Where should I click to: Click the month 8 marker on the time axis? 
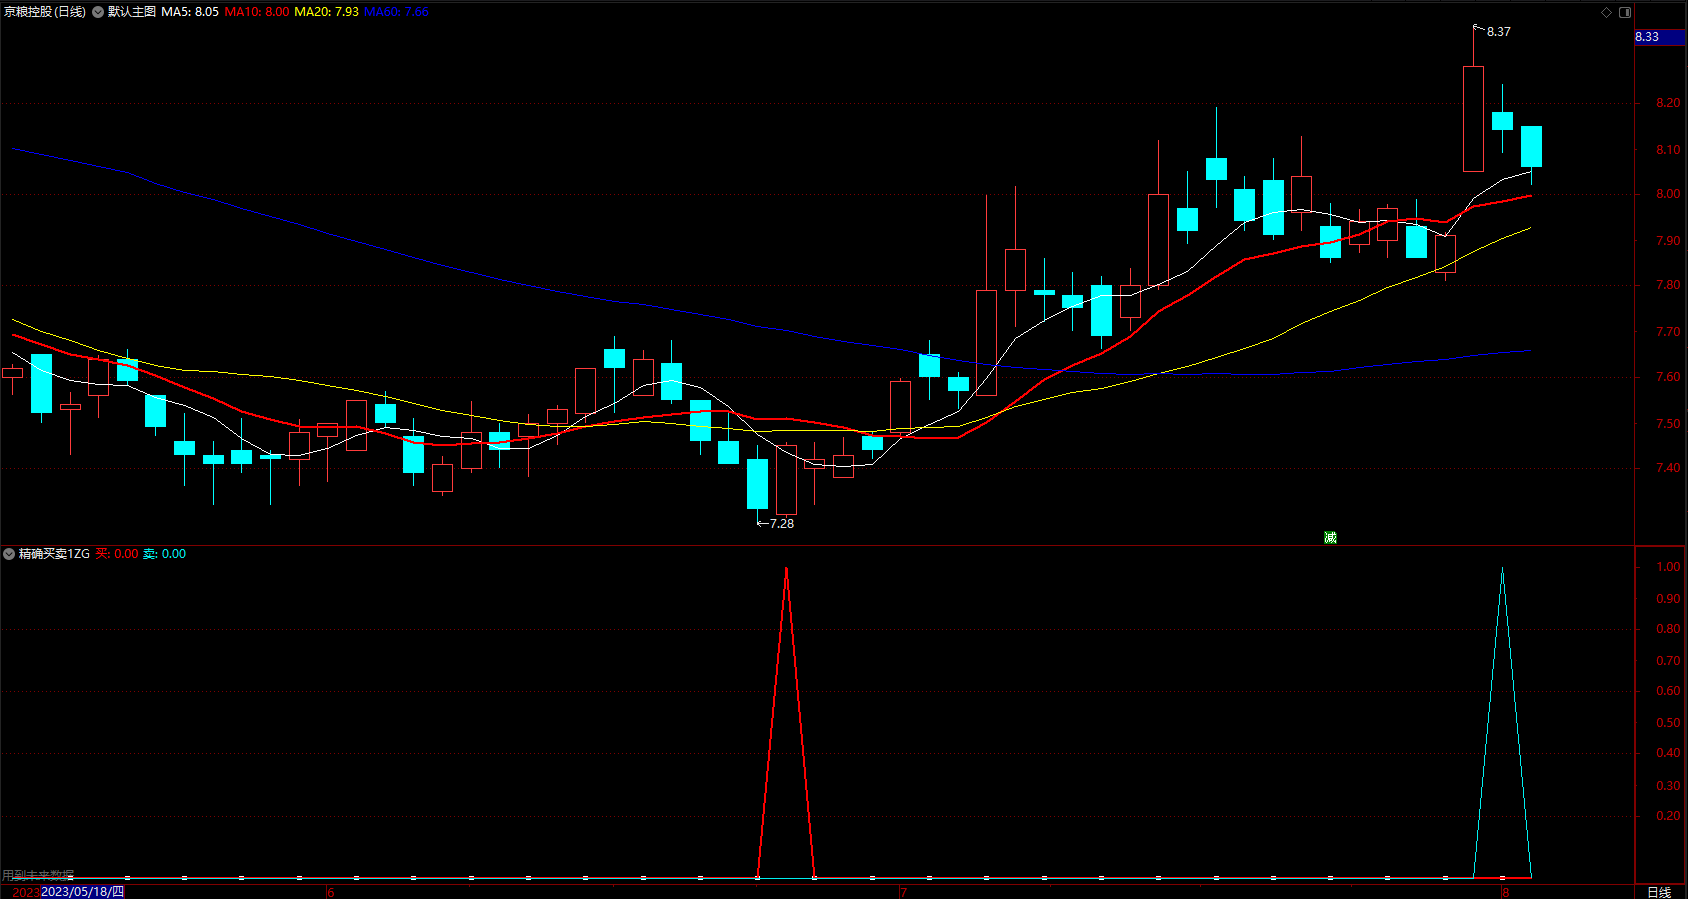click(1504, 892)
